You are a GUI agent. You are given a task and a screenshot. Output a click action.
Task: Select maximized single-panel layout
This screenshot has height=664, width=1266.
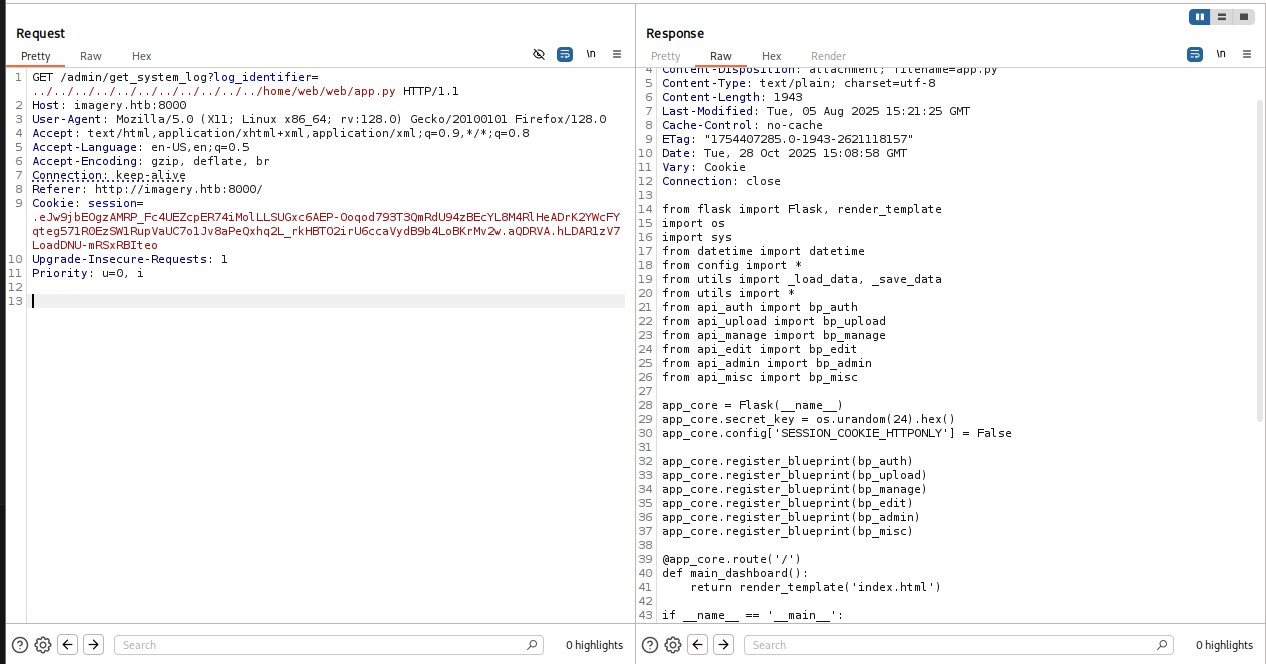pyautogui.click(x=1245, y=17)
